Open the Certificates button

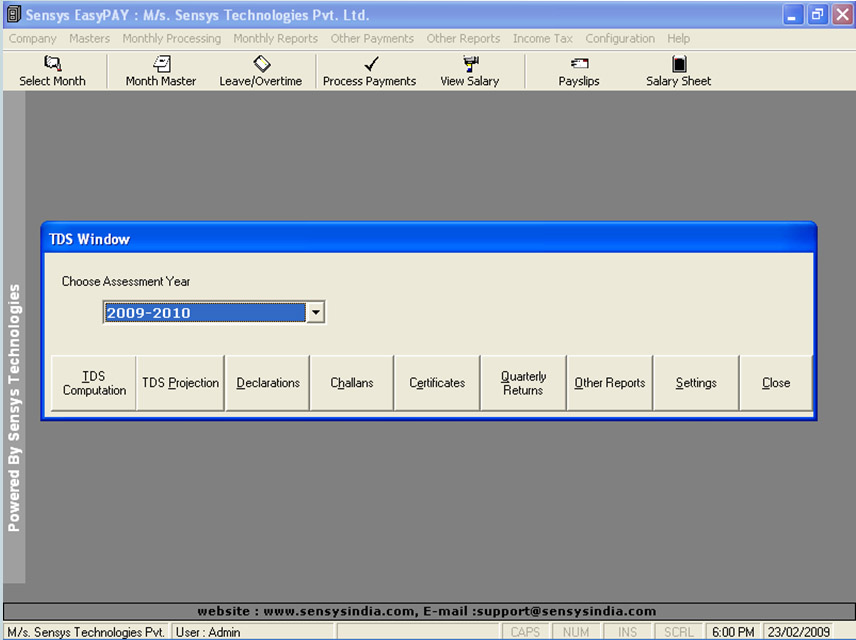coord(437,383)
